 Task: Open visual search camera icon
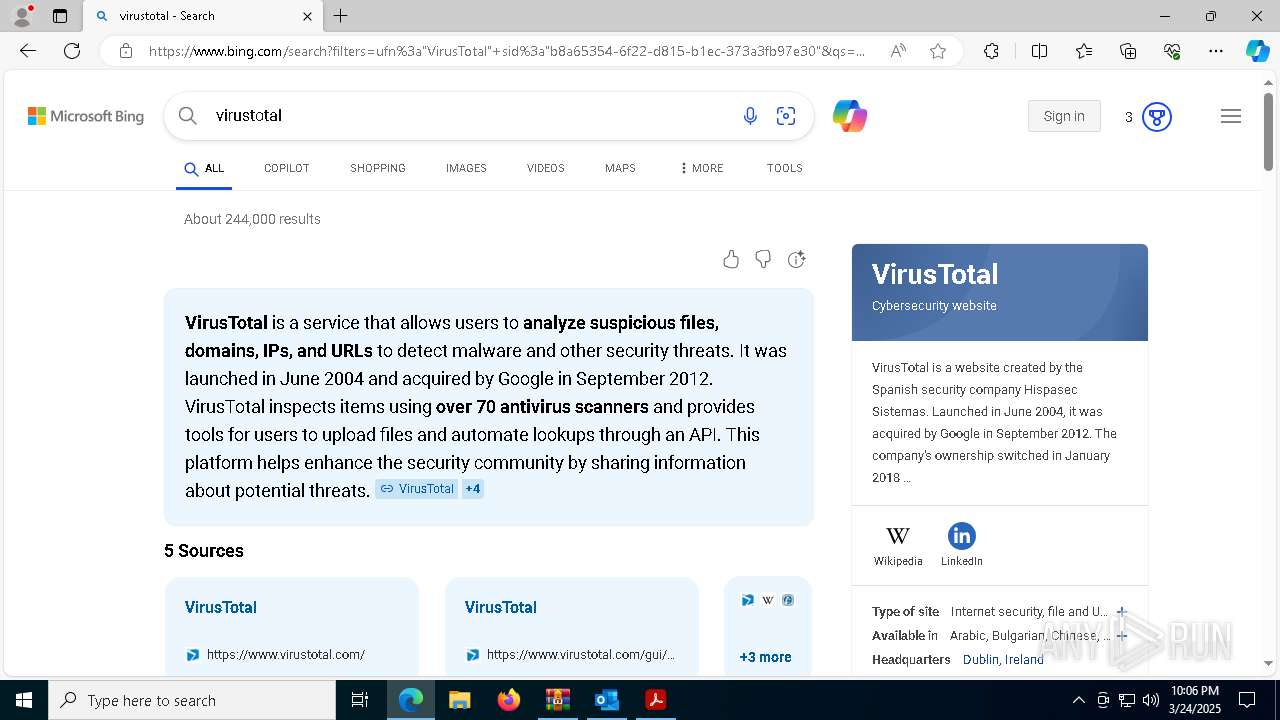(x=786, y=116)
